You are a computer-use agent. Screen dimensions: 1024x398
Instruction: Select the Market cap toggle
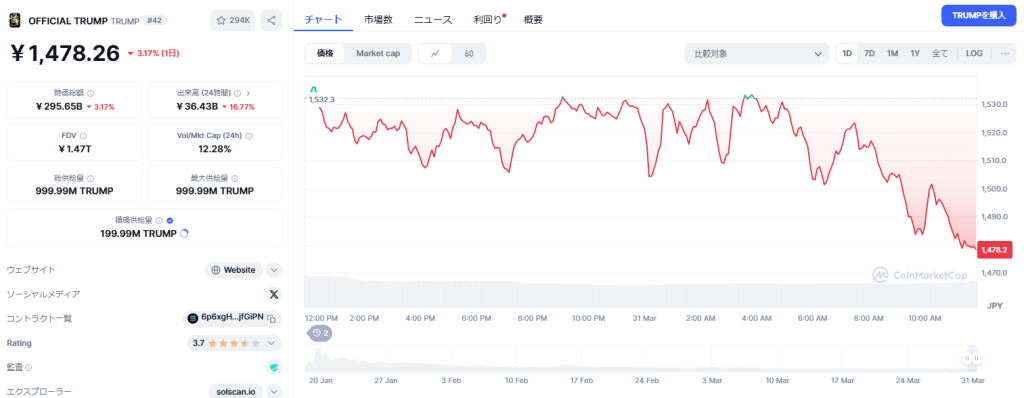[x=377, y=54]
